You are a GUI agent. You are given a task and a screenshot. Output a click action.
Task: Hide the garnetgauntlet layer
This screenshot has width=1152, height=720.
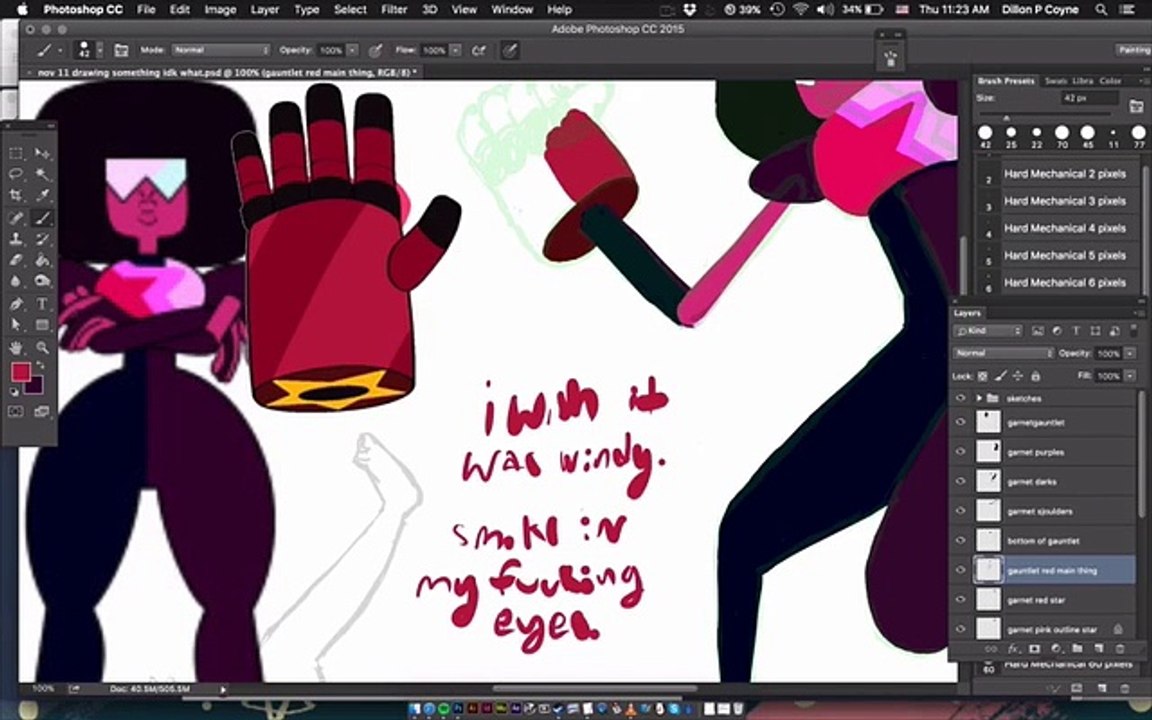(960, 422)
